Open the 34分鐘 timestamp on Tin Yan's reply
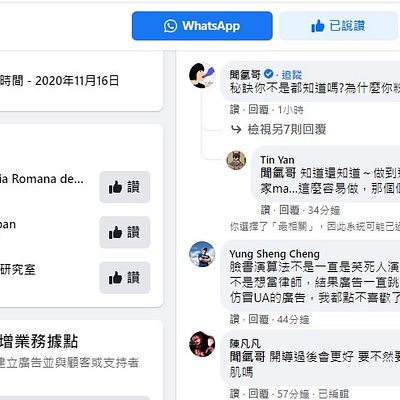 [324, 210]
